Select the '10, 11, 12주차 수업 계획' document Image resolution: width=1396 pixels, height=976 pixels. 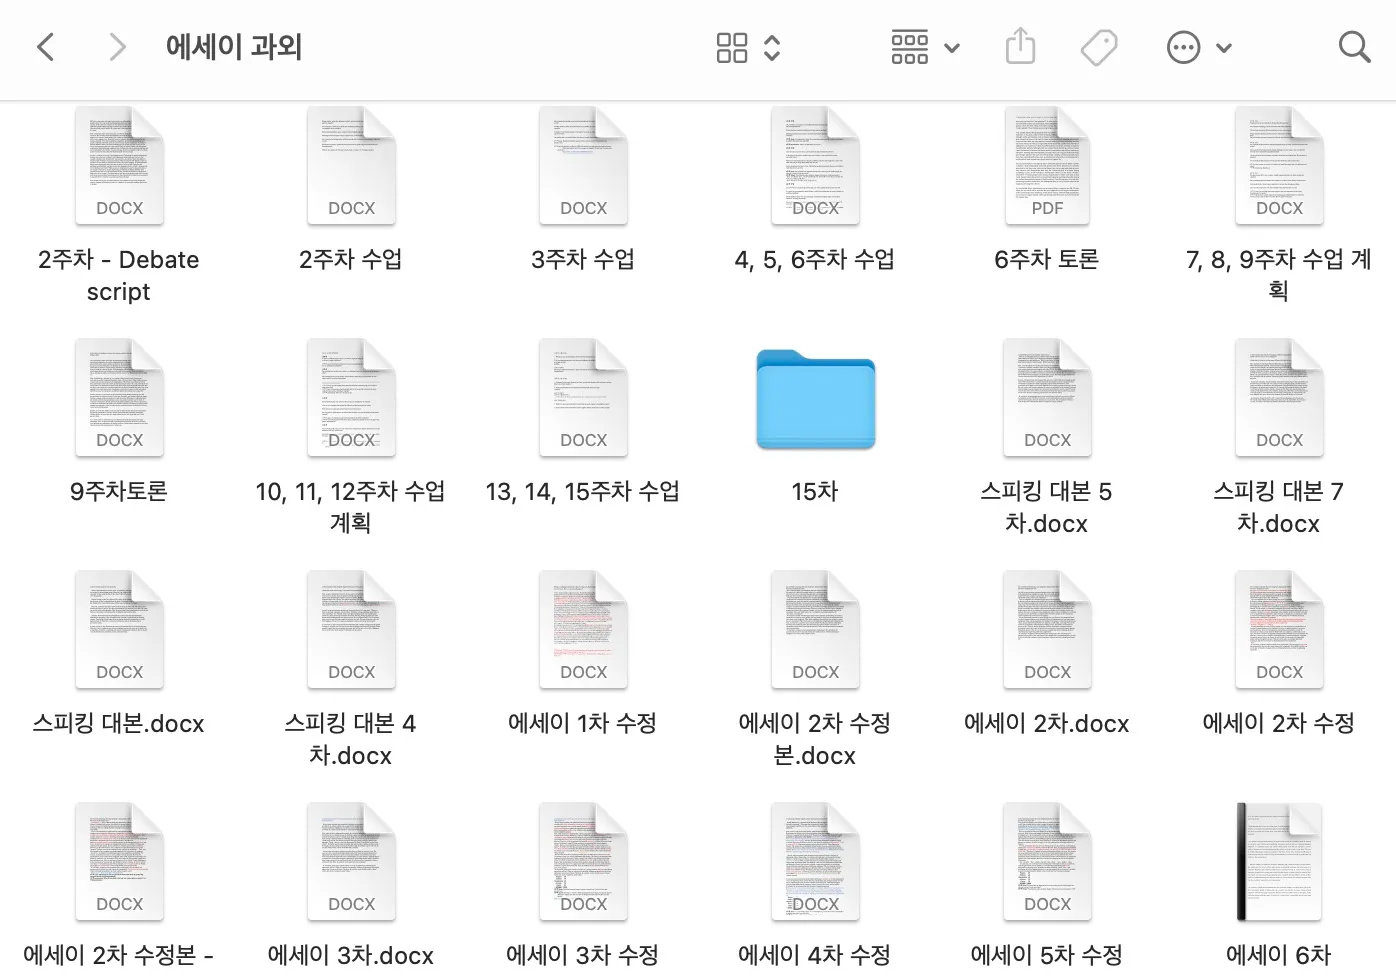point(351,397)
